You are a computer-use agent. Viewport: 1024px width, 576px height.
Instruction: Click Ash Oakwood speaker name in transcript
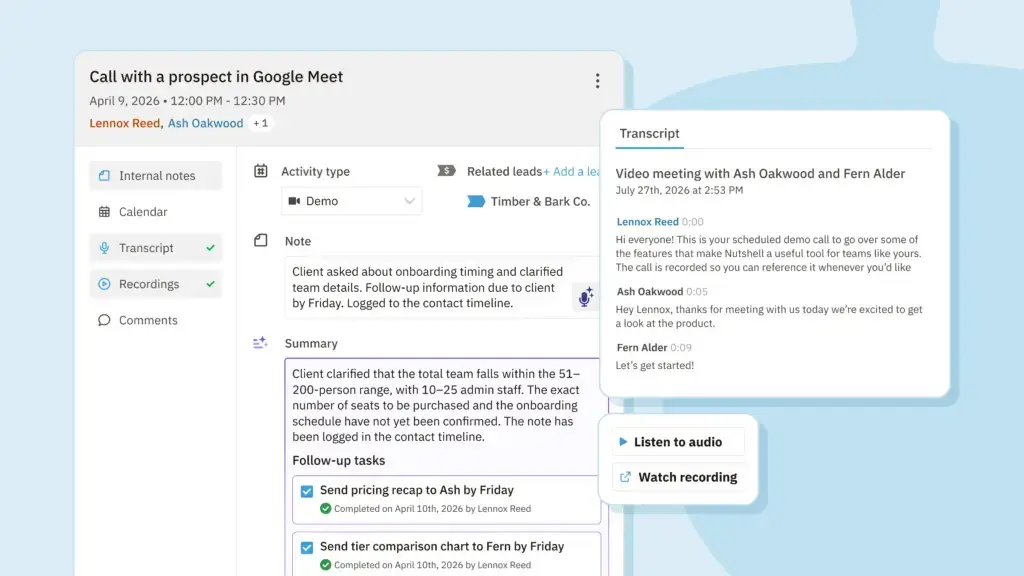click(649, 292)
